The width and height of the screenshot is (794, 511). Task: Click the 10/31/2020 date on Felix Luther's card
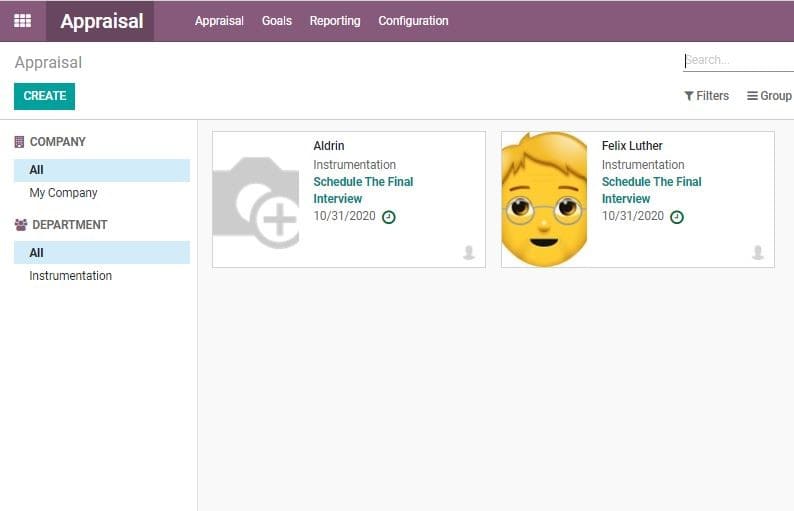pos(632,216)
